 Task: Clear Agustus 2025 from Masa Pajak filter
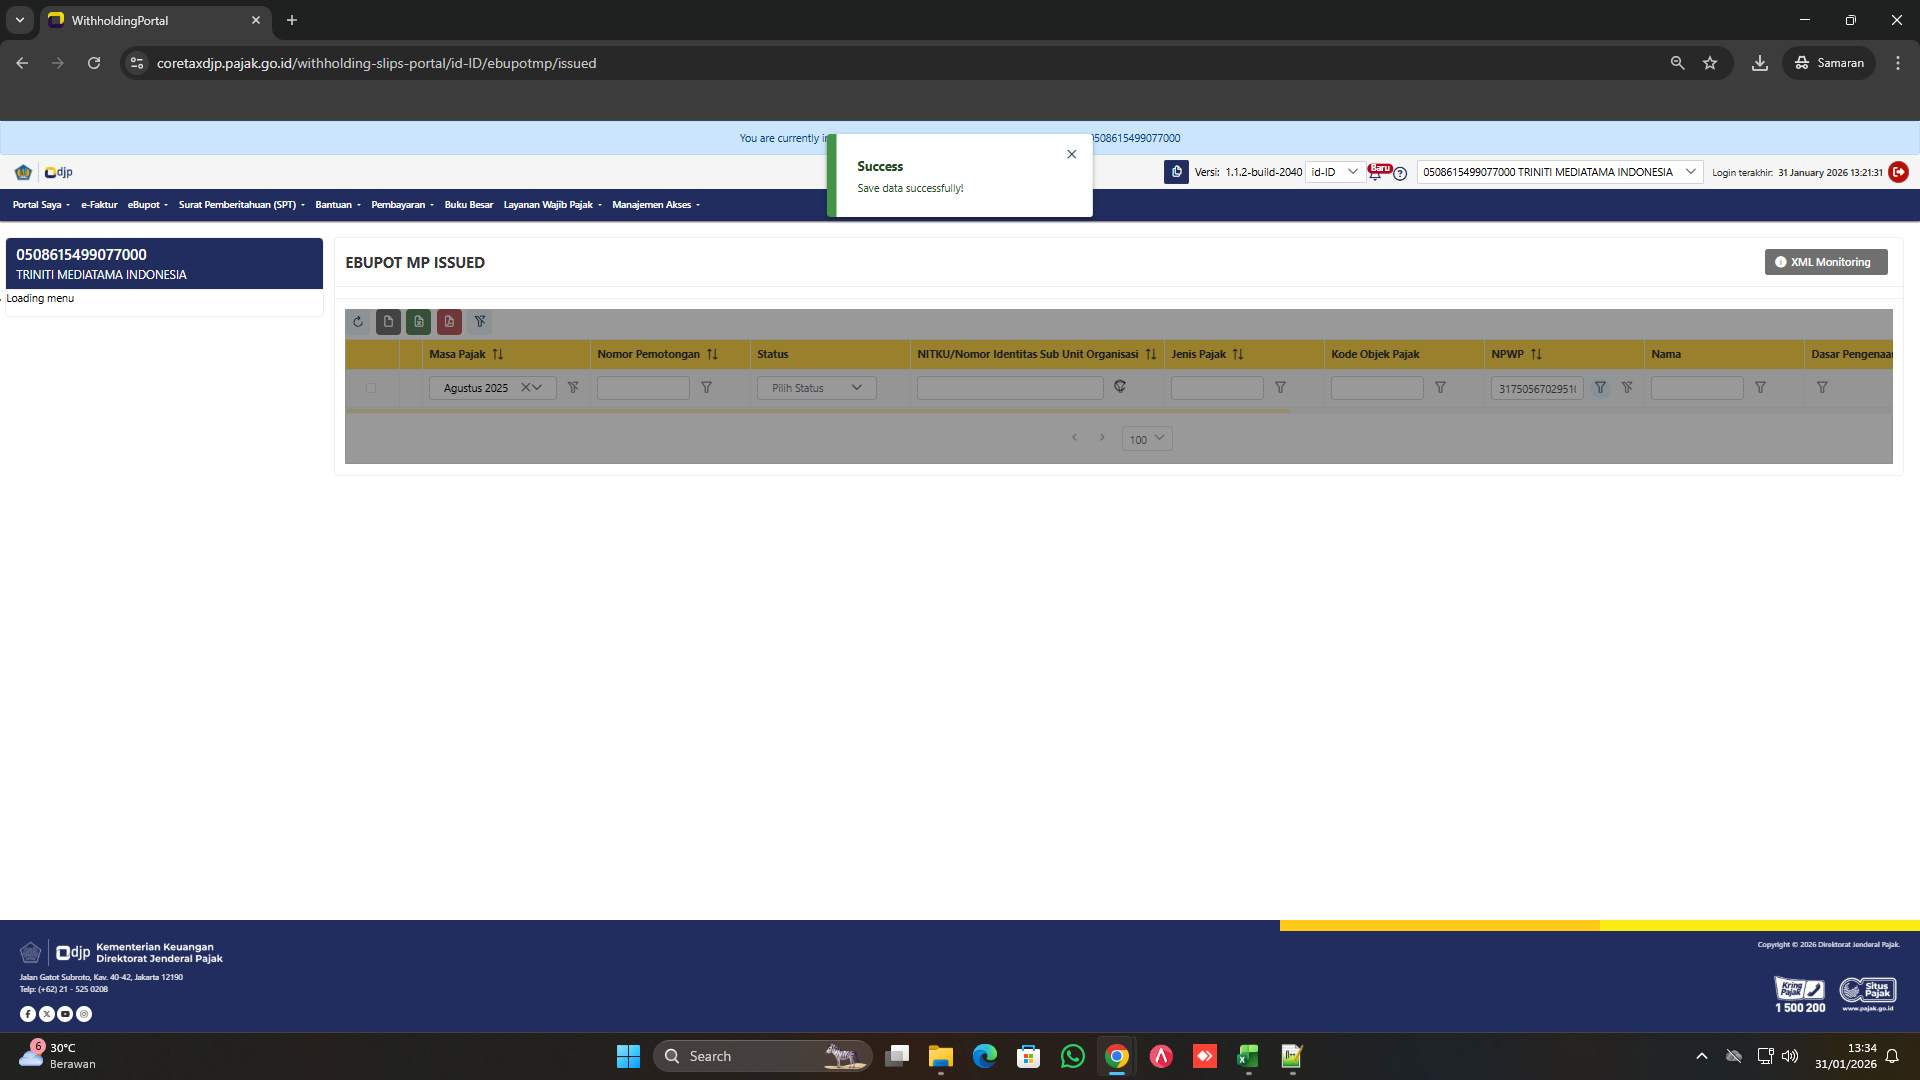pos(525,388)
